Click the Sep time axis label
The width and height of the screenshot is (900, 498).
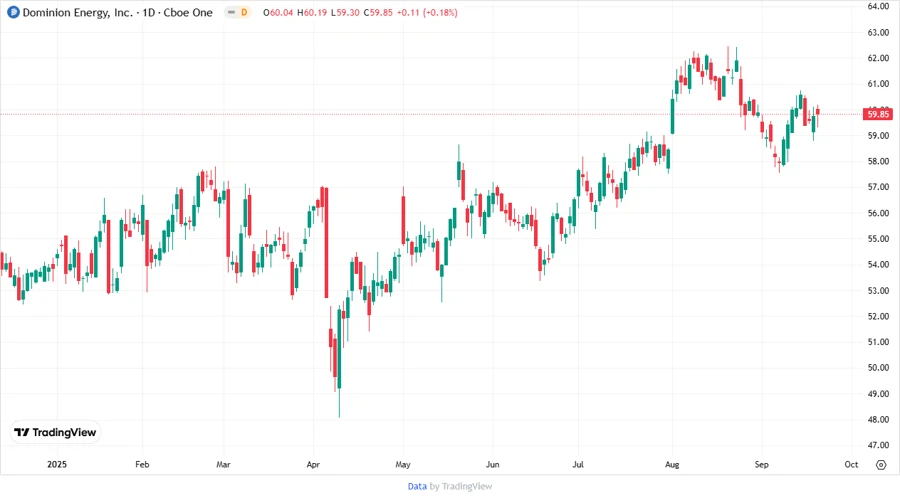coord(761,465)
